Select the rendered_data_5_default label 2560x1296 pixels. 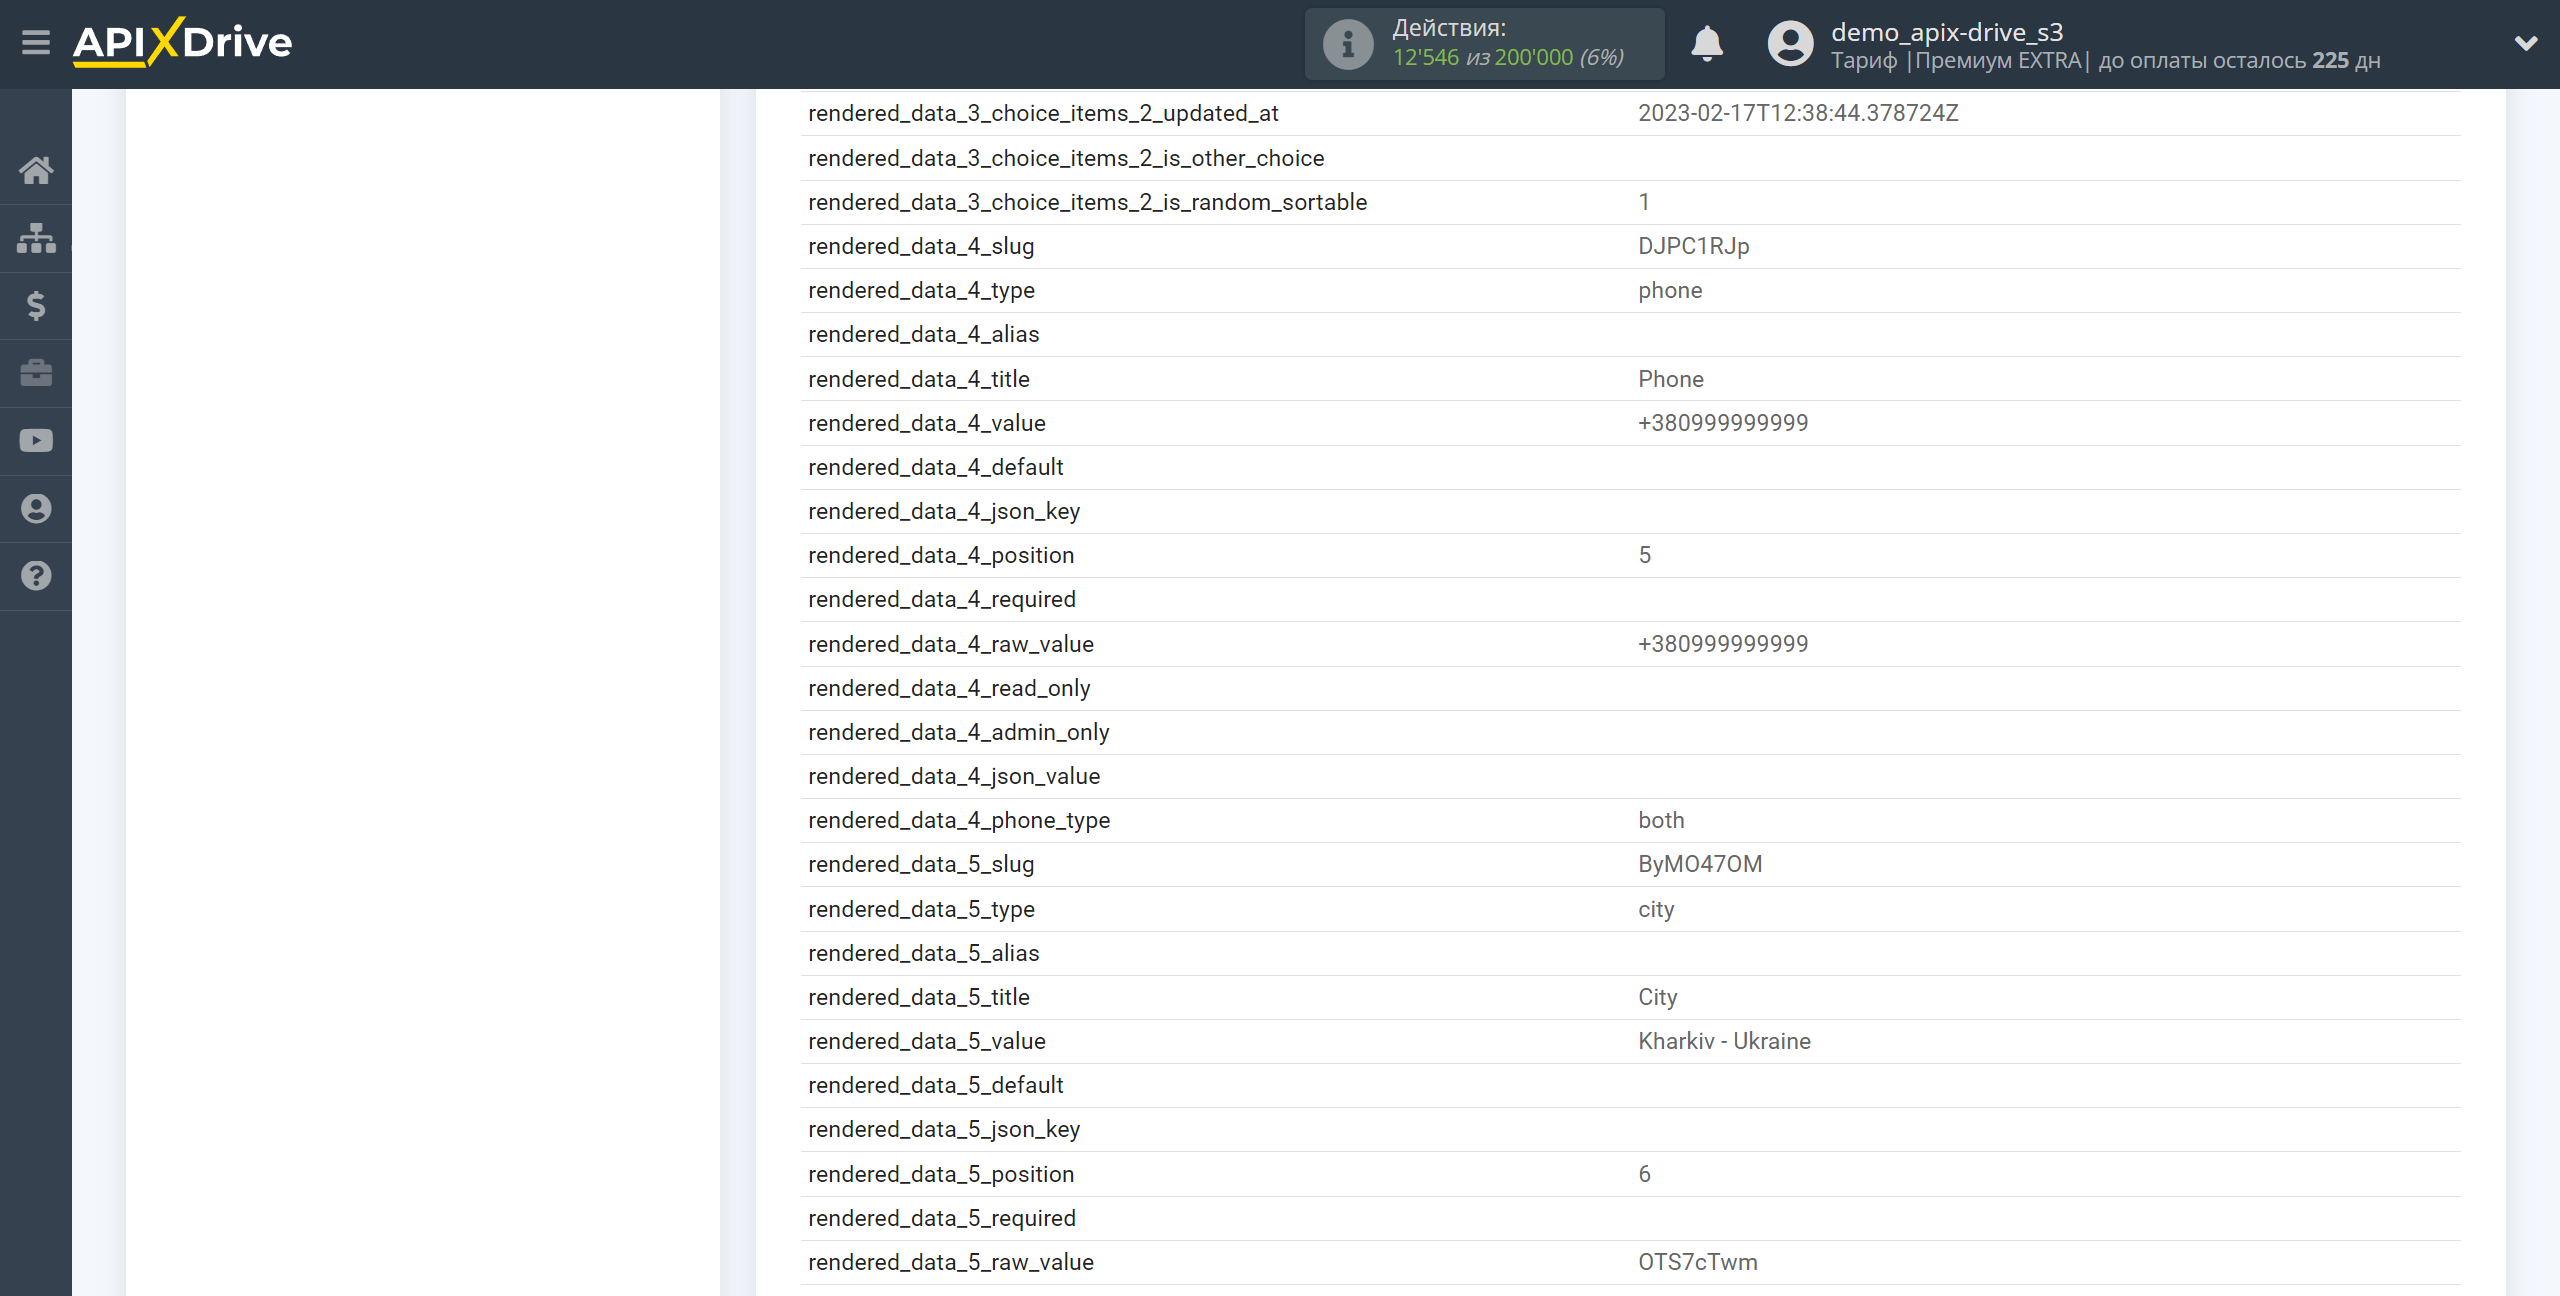click(935, 1085)
